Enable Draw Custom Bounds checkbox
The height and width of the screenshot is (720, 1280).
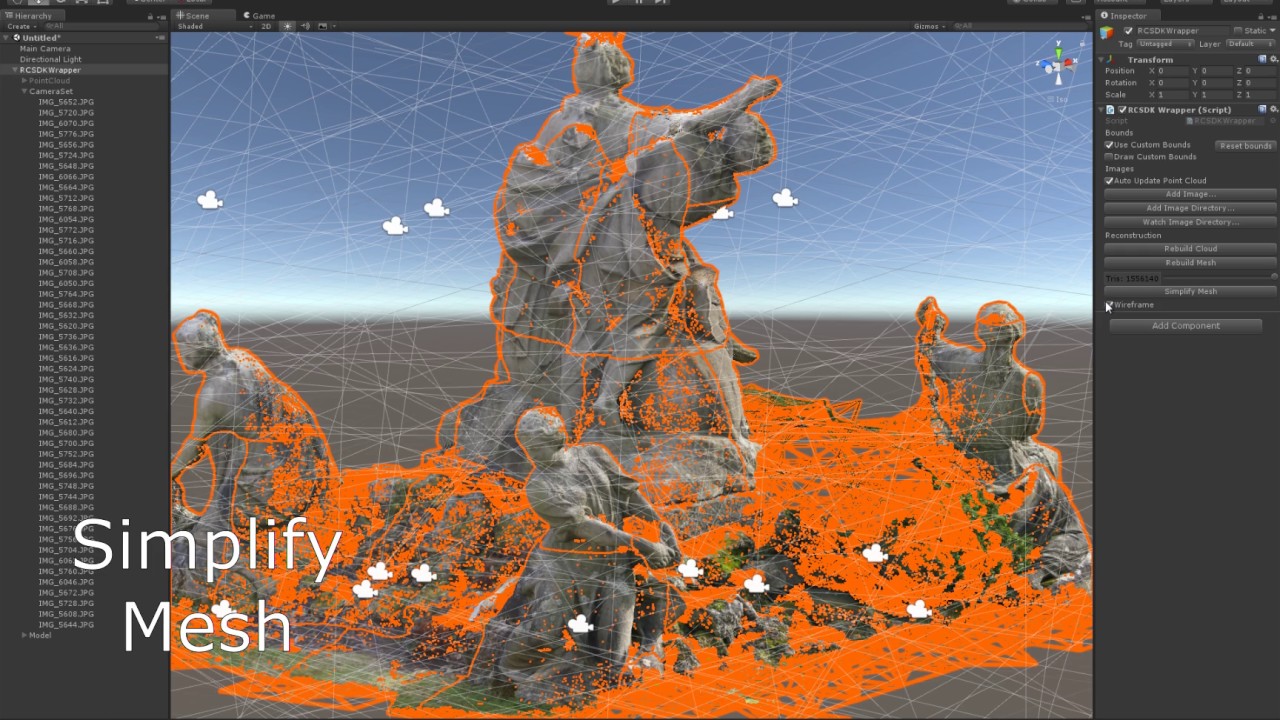tap(1109, 157)
